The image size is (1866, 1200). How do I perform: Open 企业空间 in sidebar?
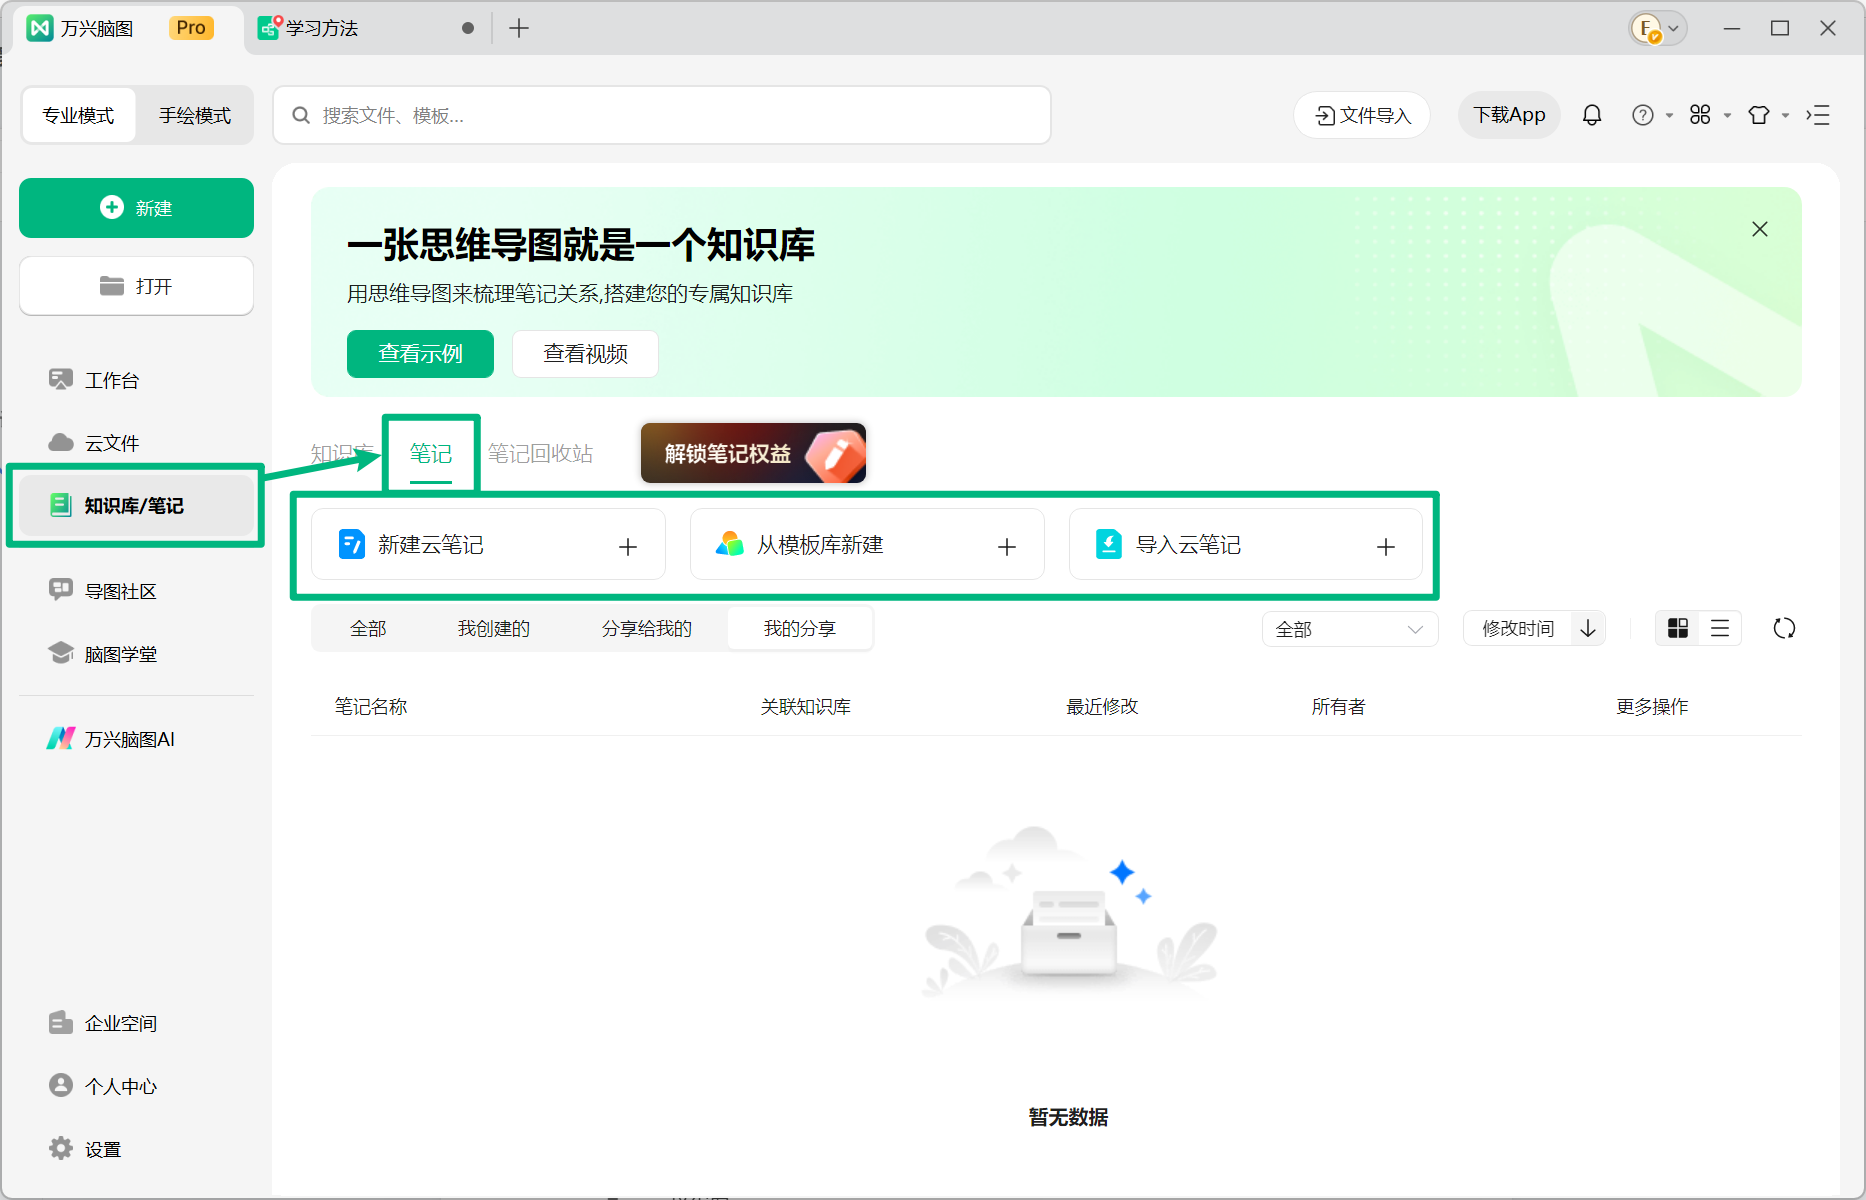tap(136, 1023)
